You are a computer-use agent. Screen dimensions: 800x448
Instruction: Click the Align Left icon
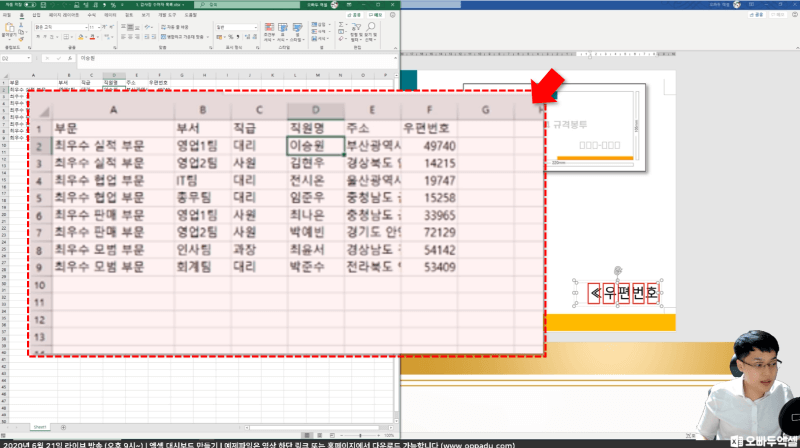pyautogui.click(x=123, y=37)
